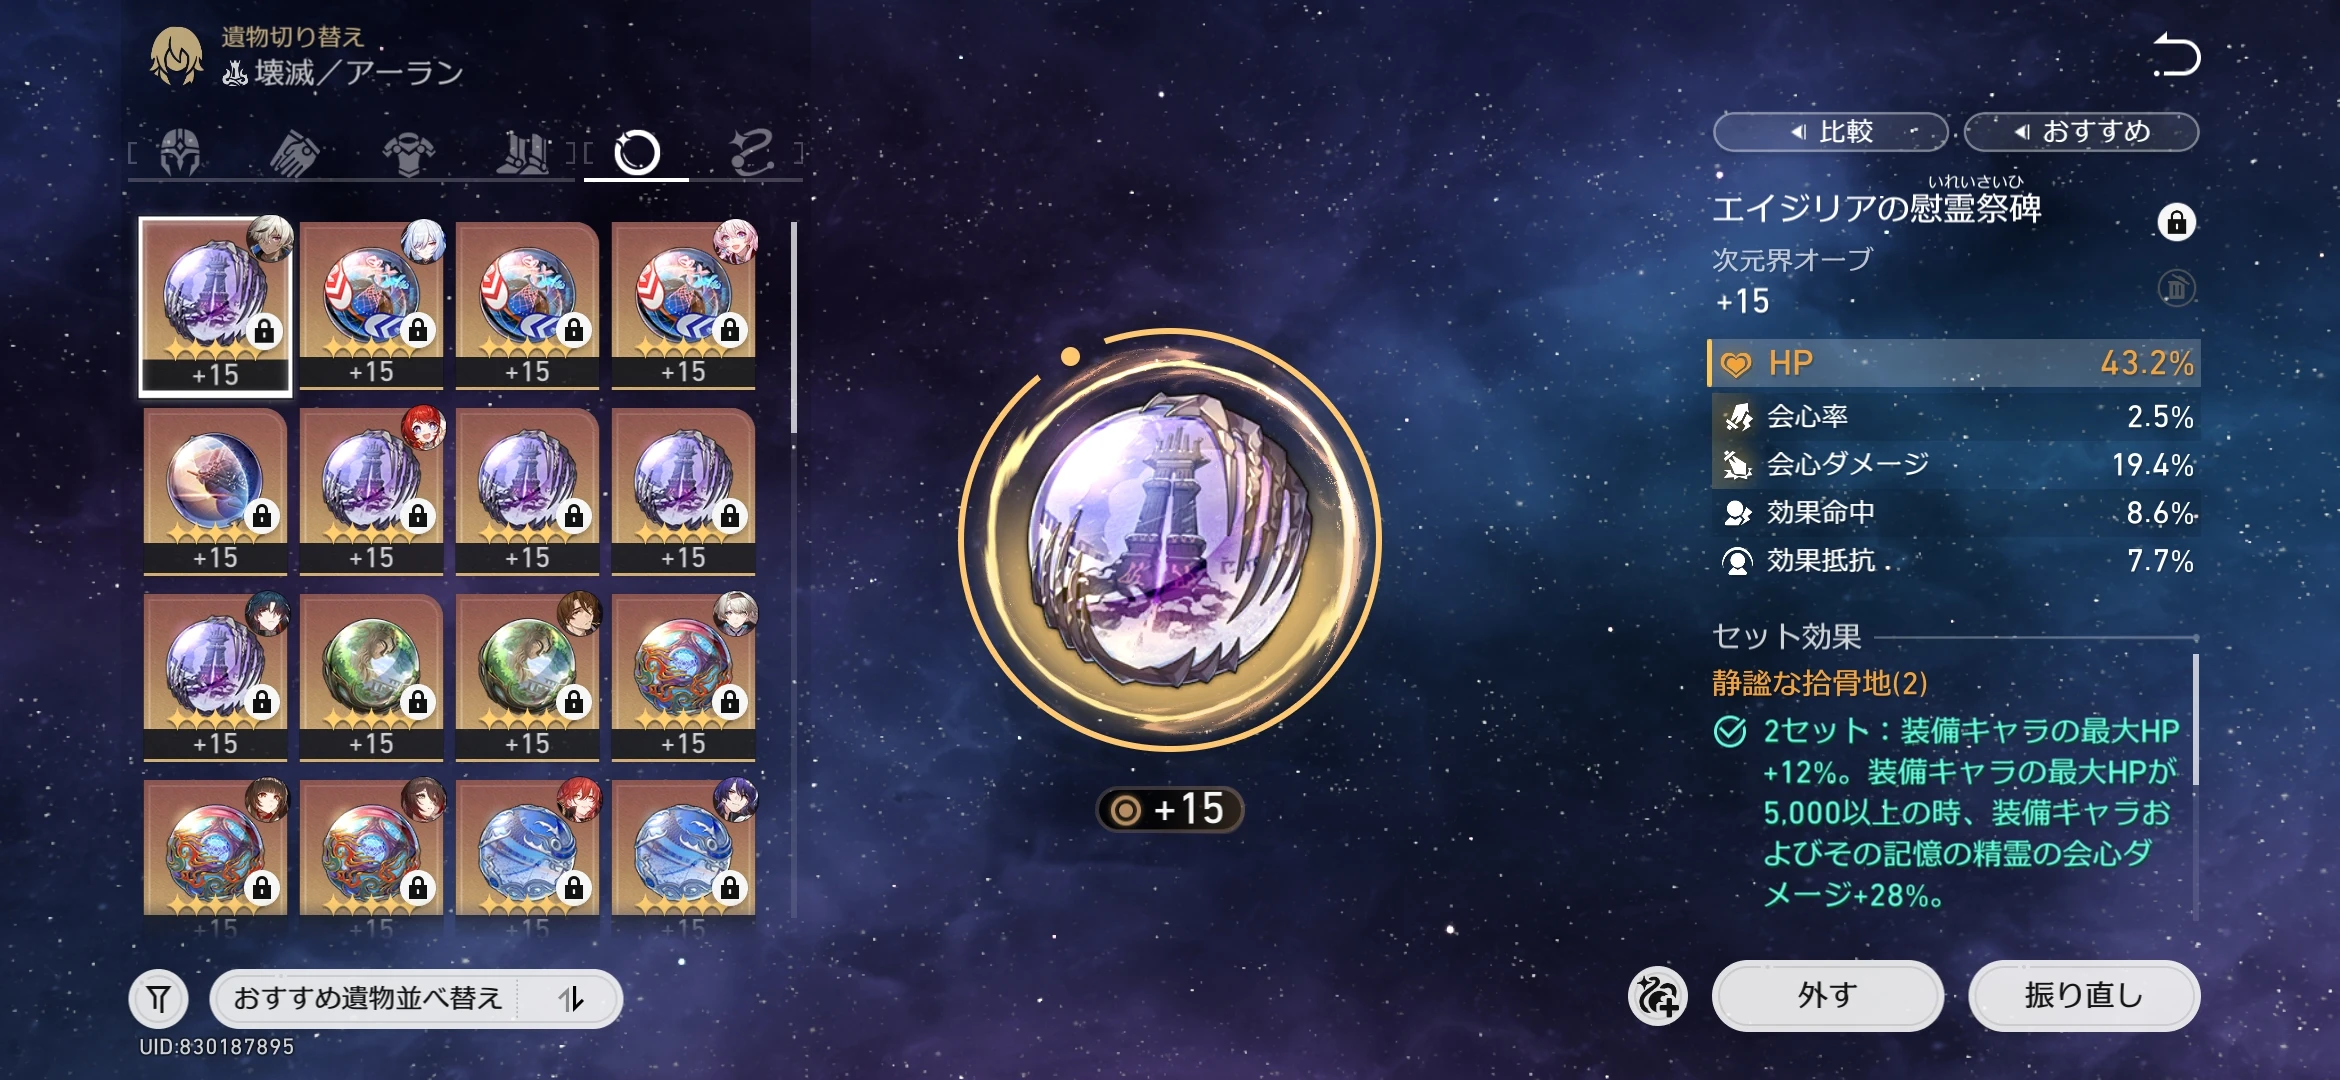Select the orange planet orb in second row
Screen dimensions: 2340x1080
215,491
